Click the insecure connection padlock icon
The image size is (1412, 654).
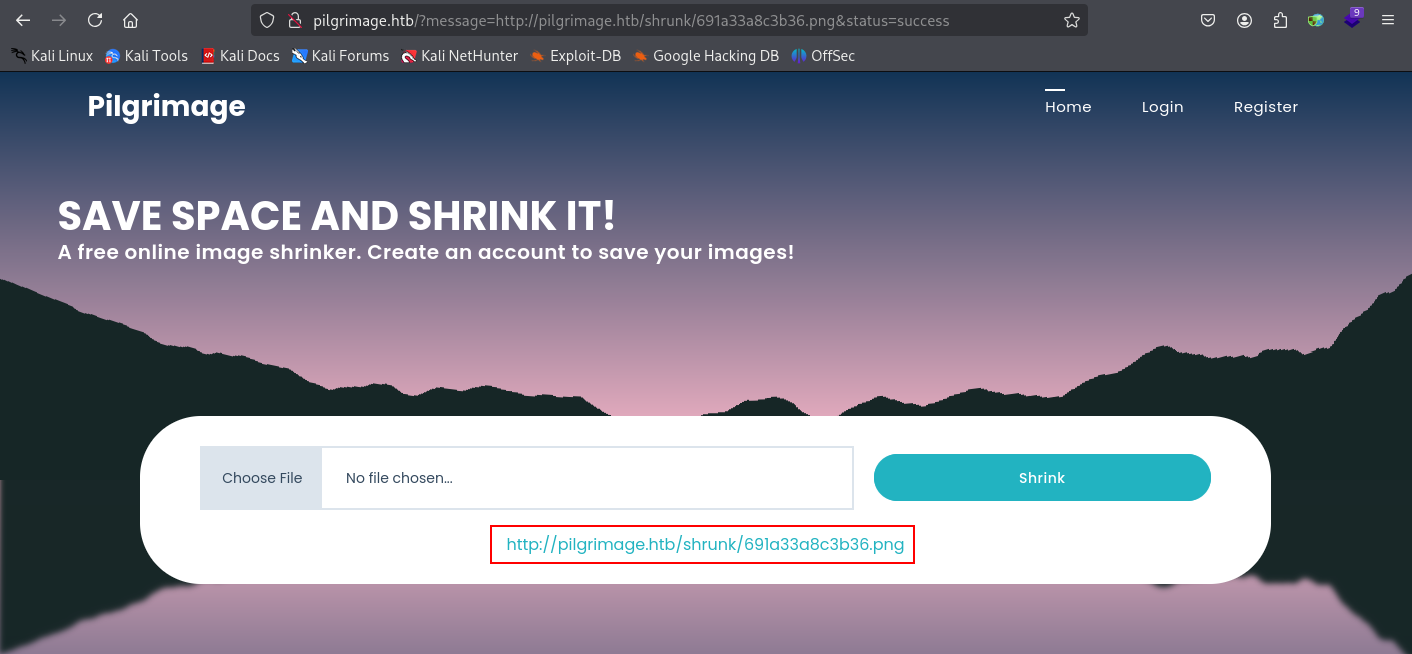[294, 20]
